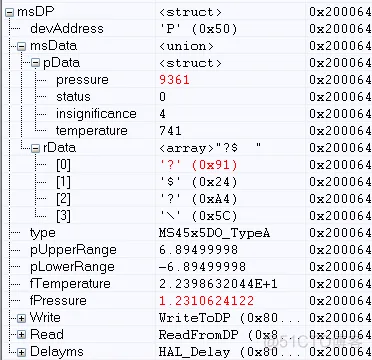Click the location address in type row
This screenshot has height=360, width=372.
340,233
